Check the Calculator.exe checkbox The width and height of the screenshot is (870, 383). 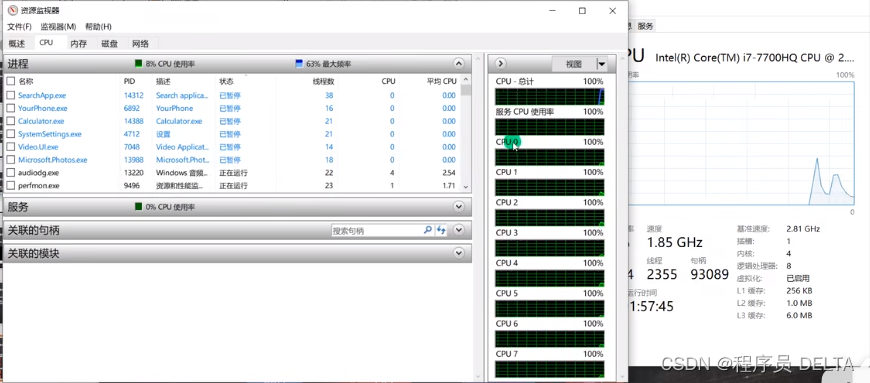[11, 121]
